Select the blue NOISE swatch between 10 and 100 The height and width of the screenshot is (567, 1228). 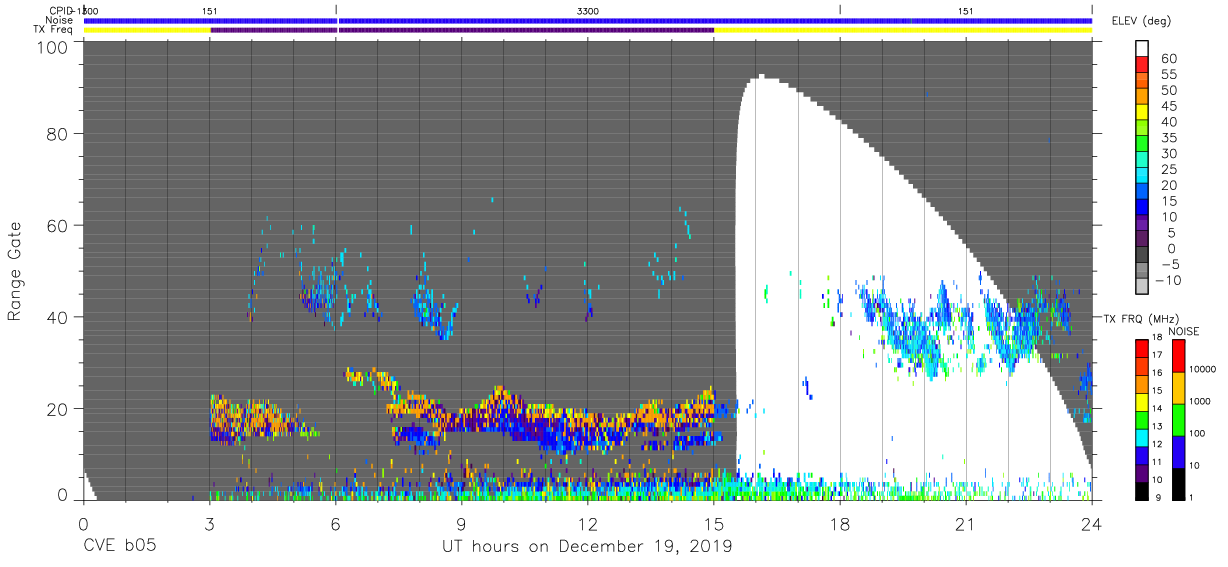pos(1180,451)
